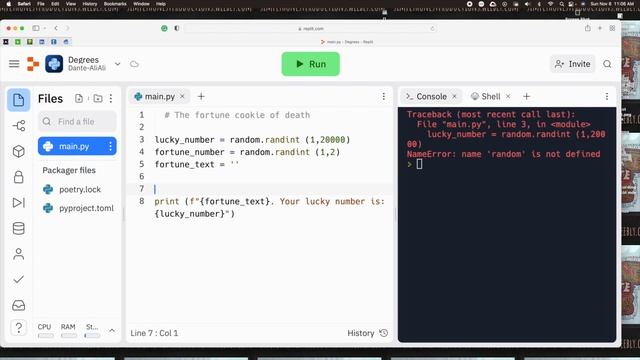Screen dimensions: 640x360
Task: Expand the resources panel chevron
Action: click(112, 330)
